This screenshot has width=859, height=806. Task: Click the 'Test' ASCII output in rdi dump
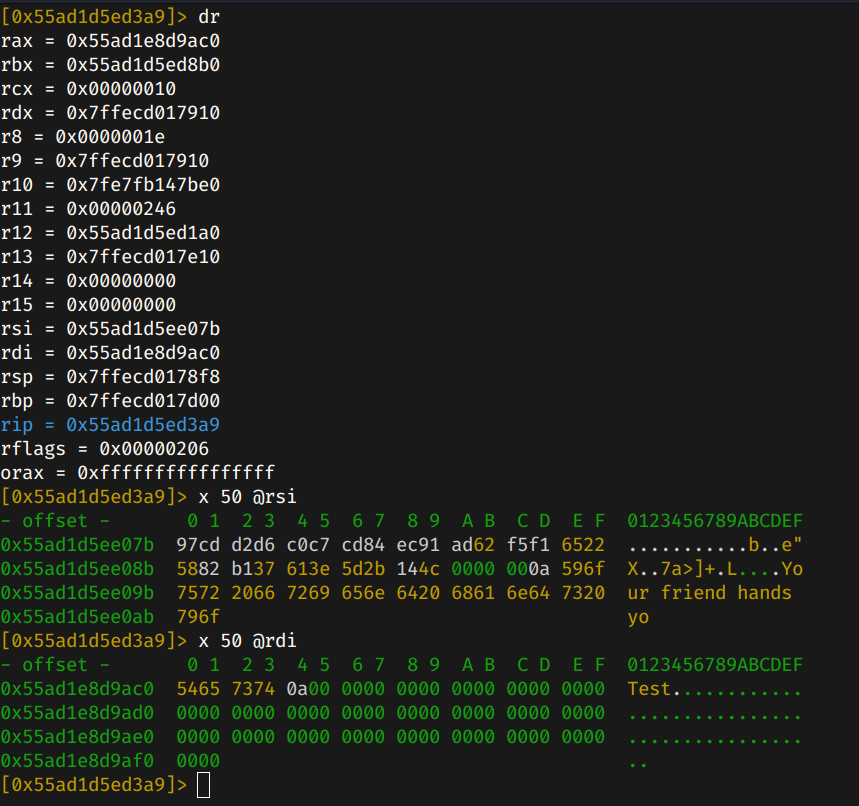(x=649, y=689)
